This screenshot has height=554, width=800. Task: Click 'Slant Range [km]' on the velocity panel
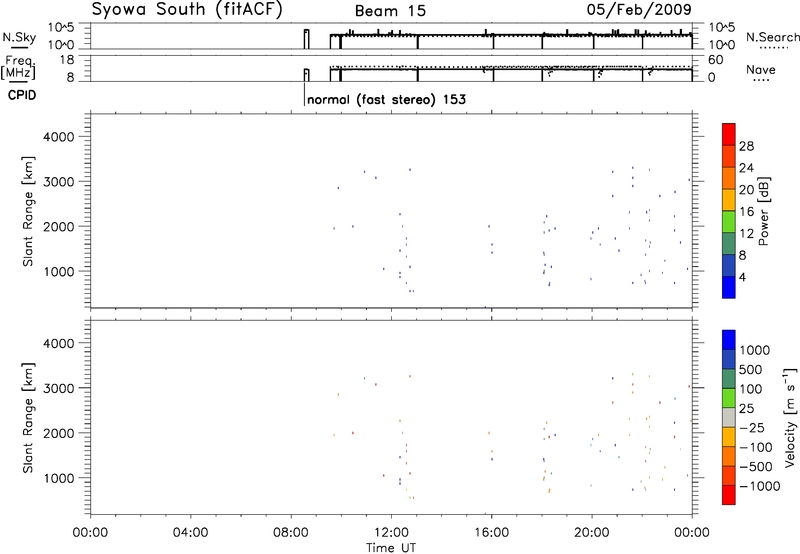(29, 418)
